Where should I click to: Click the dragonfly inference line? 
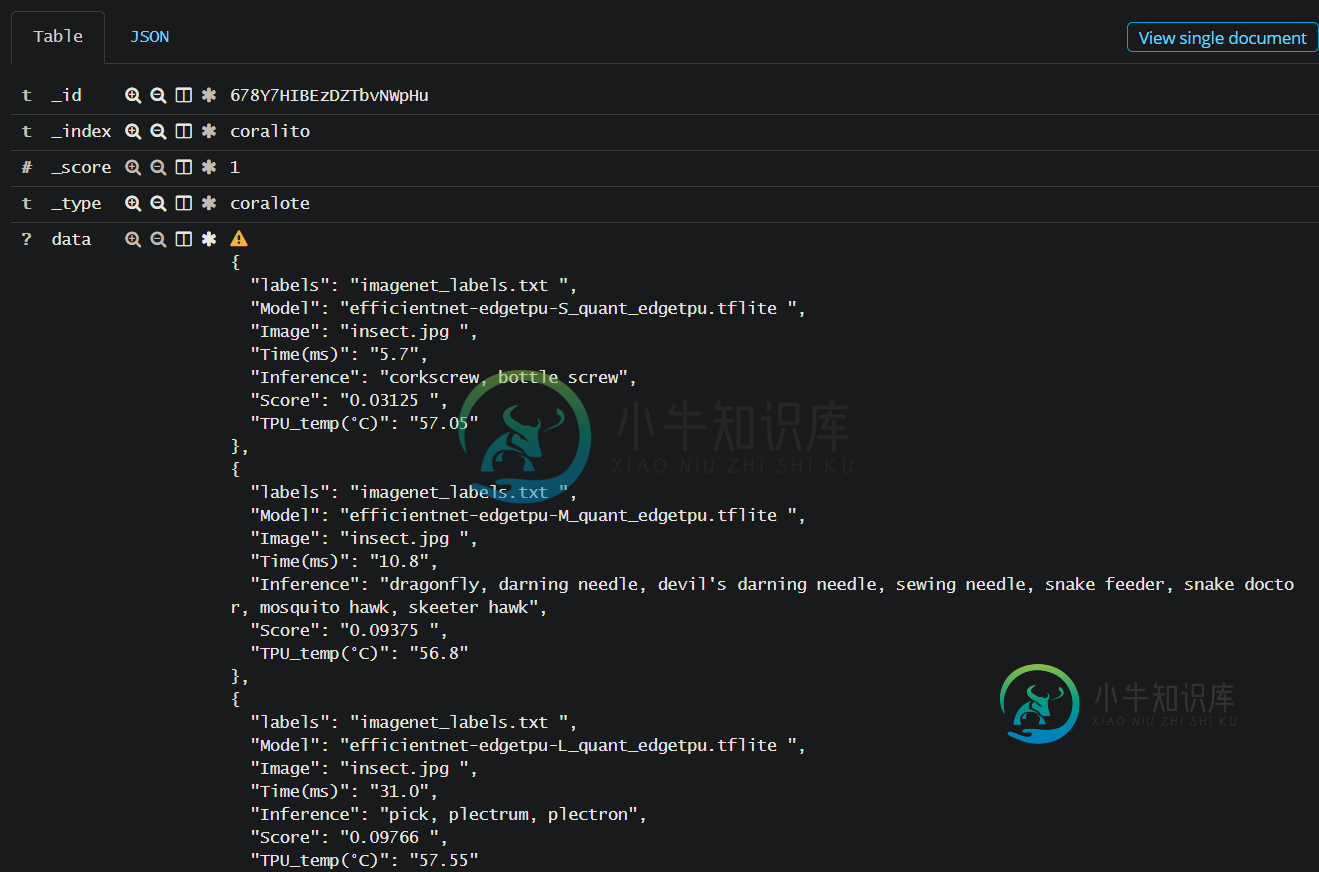tap(763, 595)
